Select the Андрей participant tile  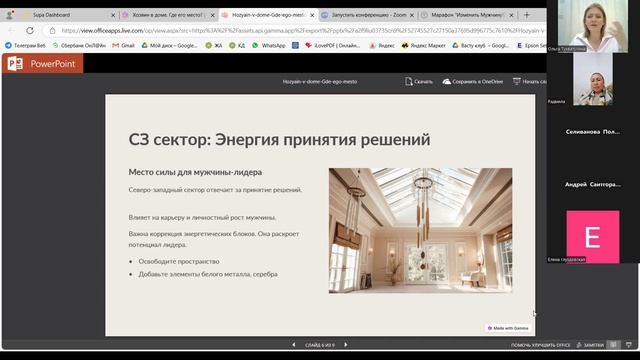click(x=593, y=184)
